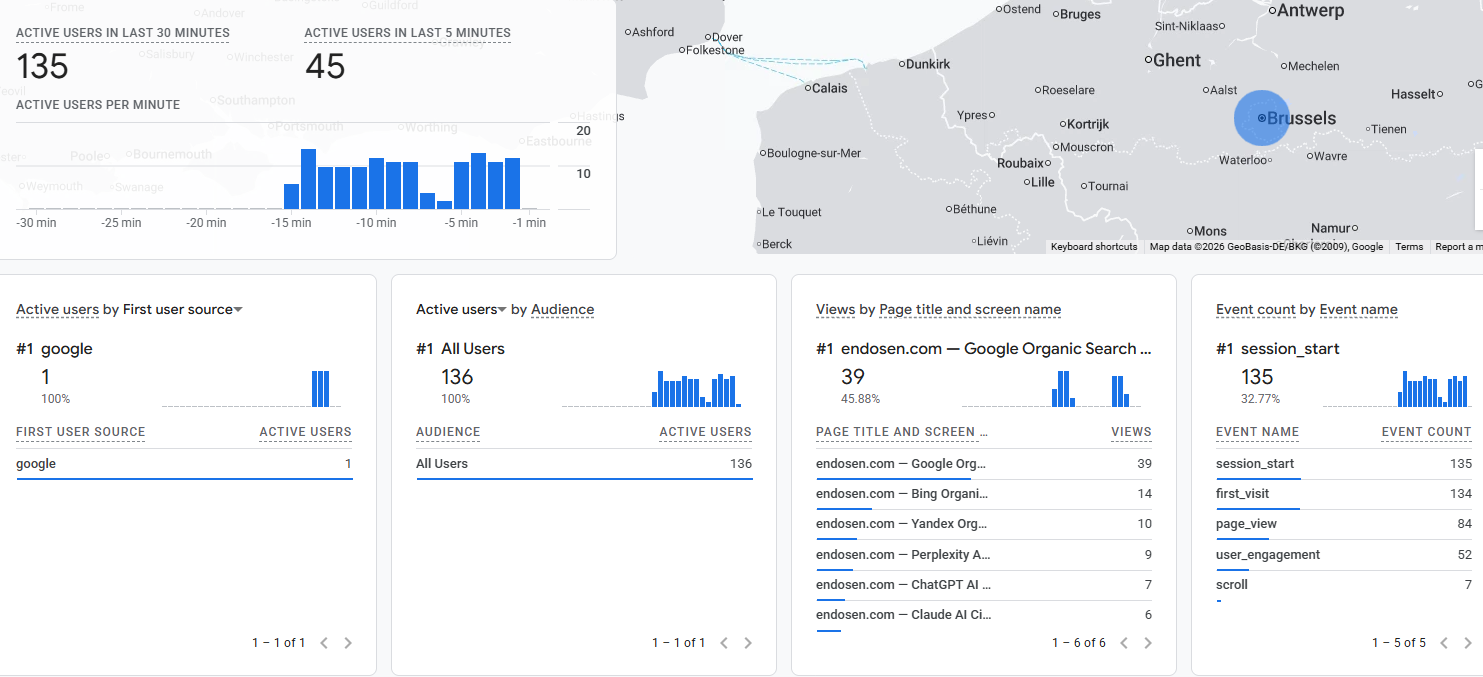
Task: Go to previous page in First user source card
Action: 324,643
